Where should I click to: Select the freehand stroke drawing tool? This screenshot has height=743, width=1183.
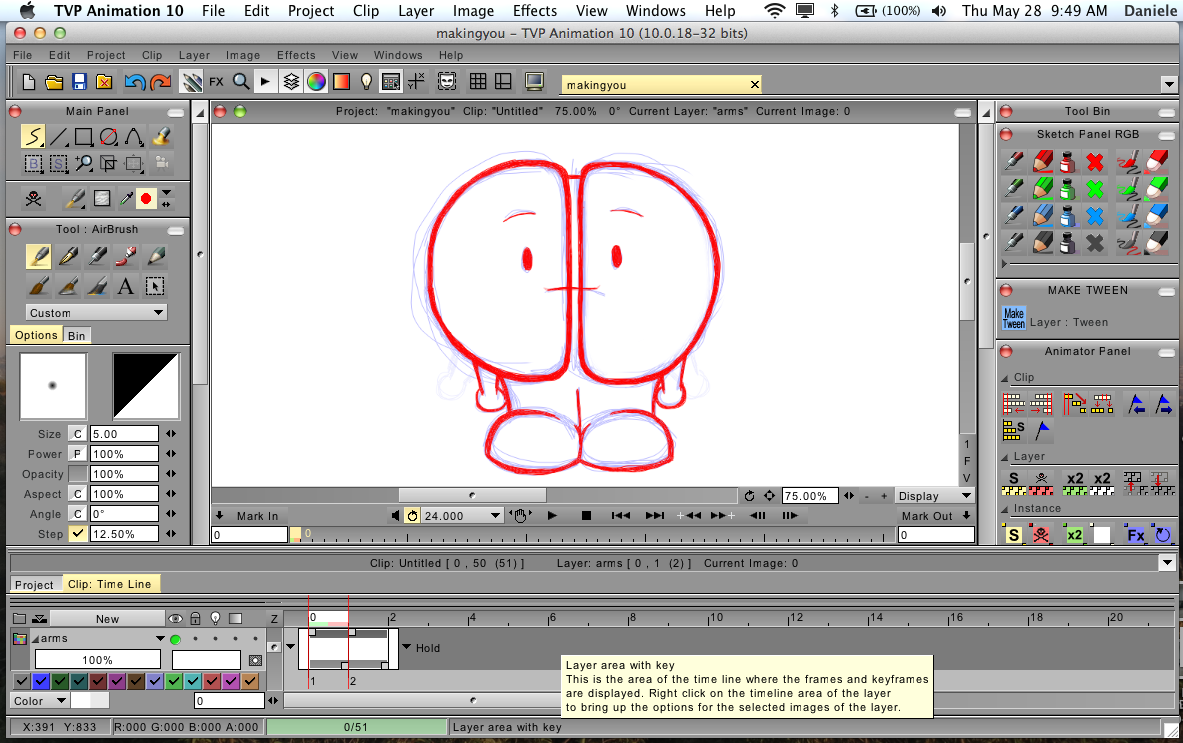pyautogui.click(x=33, y=137)
